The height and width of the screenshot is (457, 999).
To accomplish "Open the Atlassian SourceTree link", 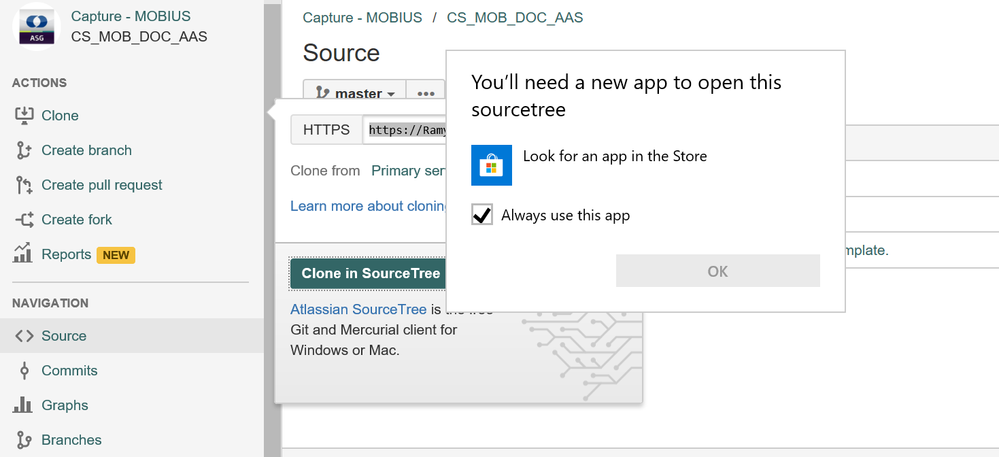I will (358, 309).
